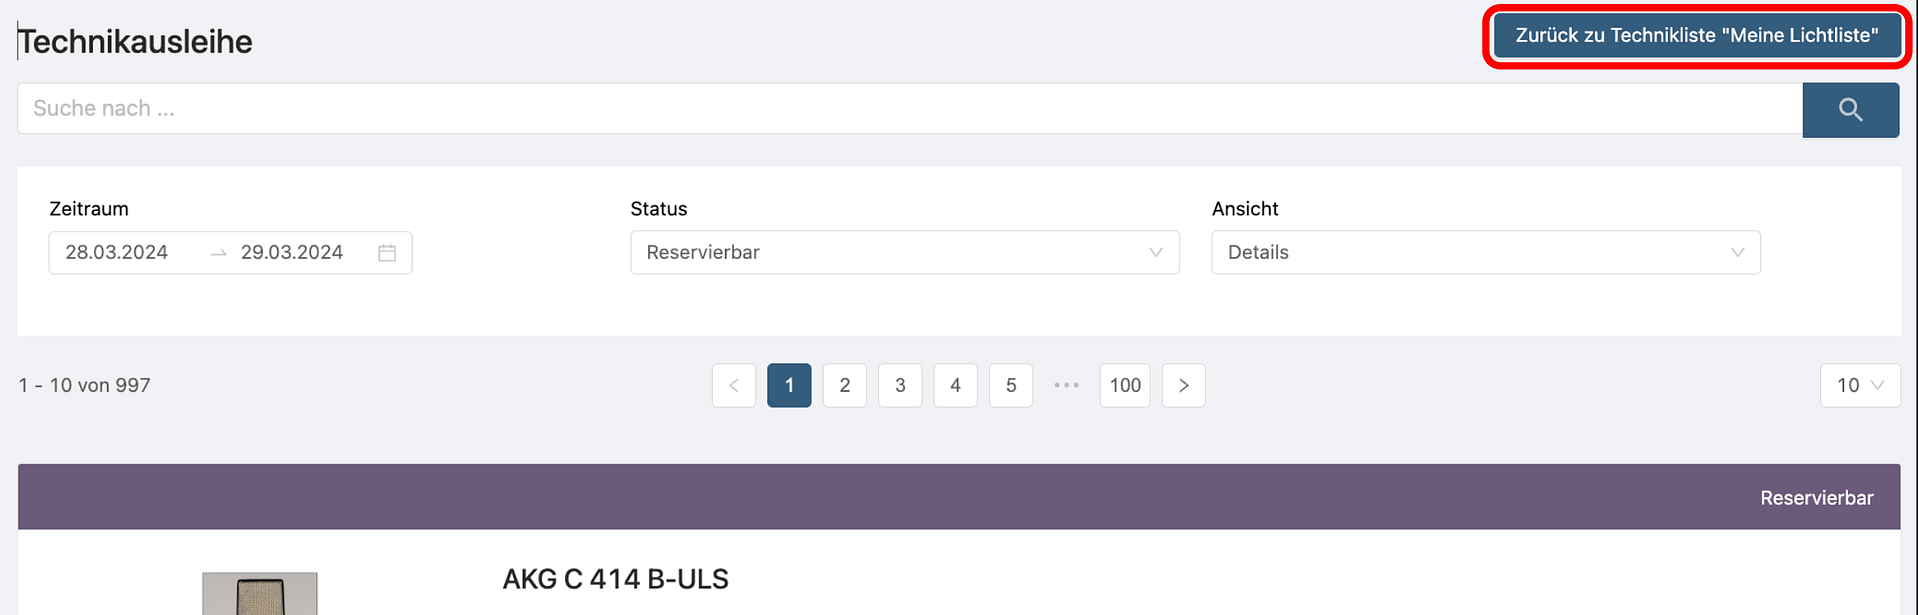1918x615 pixels.
Task: Open the calendar icon in Zeitraum
Action: tap(387, 253)
